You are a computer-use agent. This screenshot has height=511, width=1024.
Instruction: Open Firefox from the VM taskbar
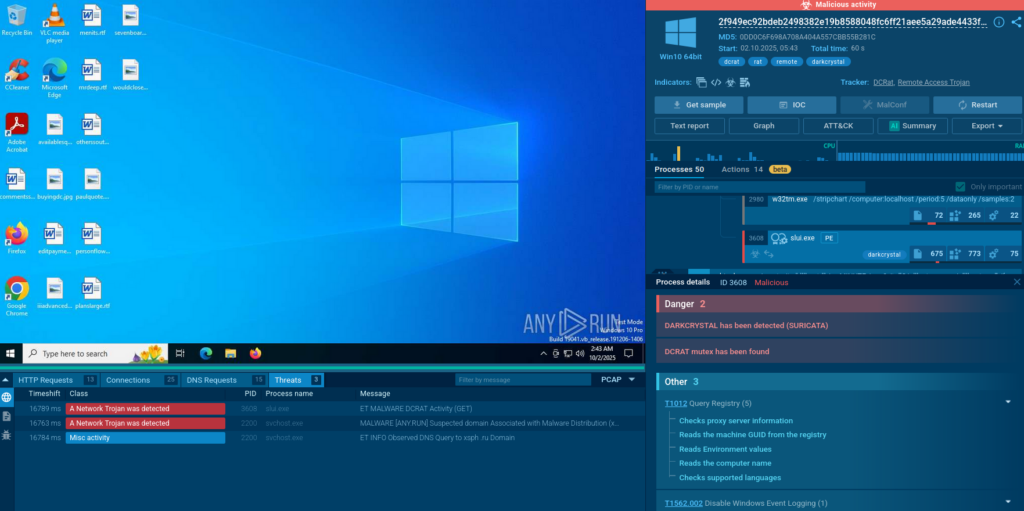(x=255, y=353)
